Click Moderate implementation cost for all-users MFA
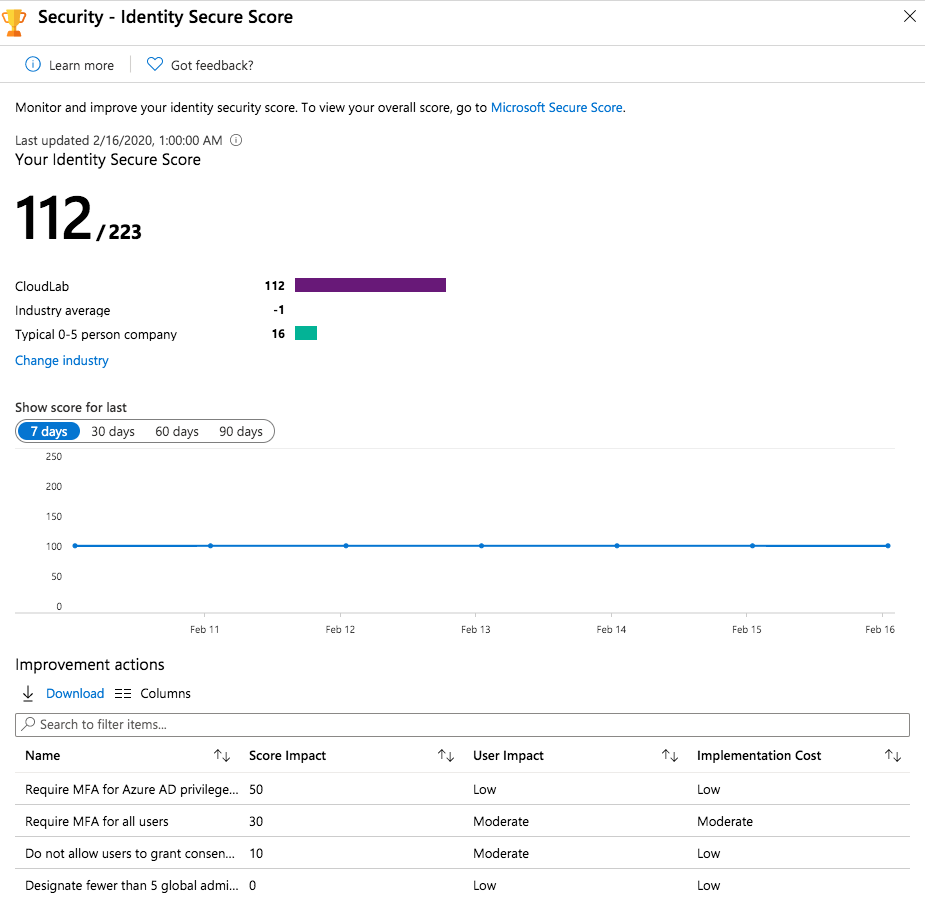Image resolution: width=925 pixels, height=900 pixels. pos(724,821)
